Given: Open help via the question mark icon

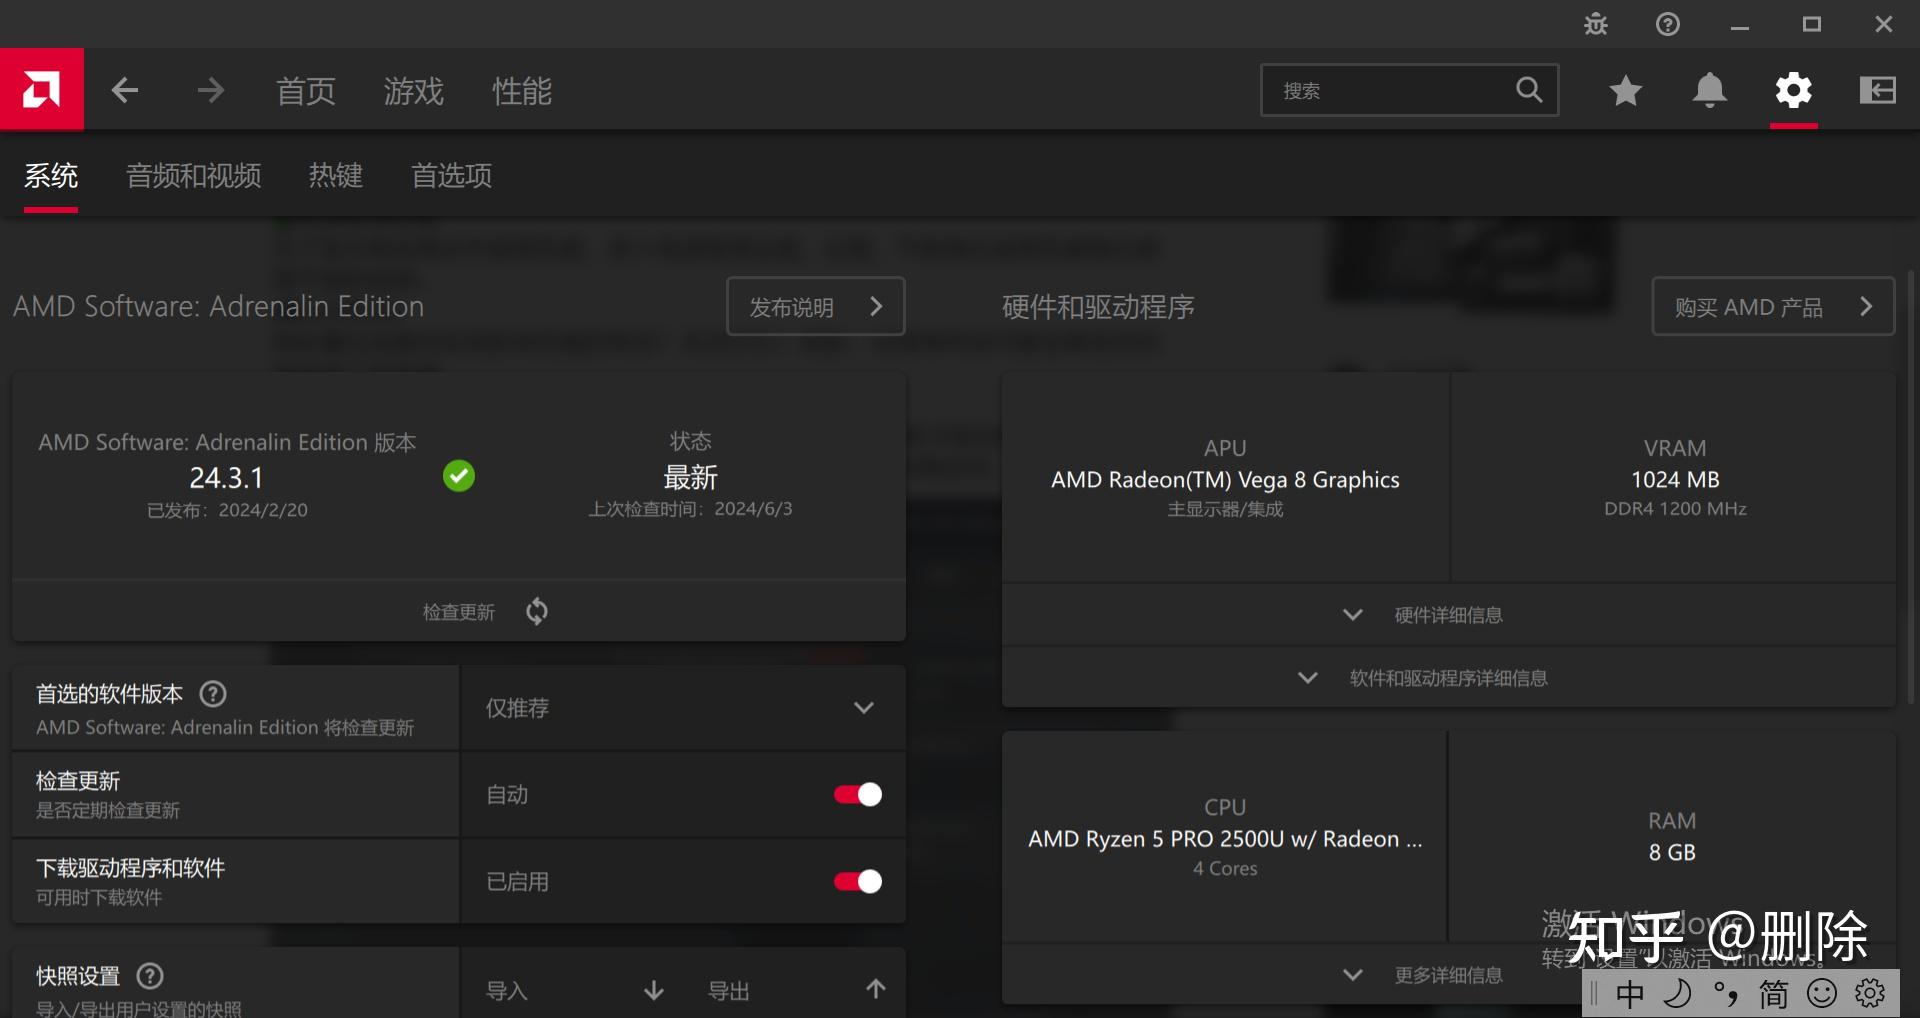Looking at the screenshot, I should click(1667, 23).
